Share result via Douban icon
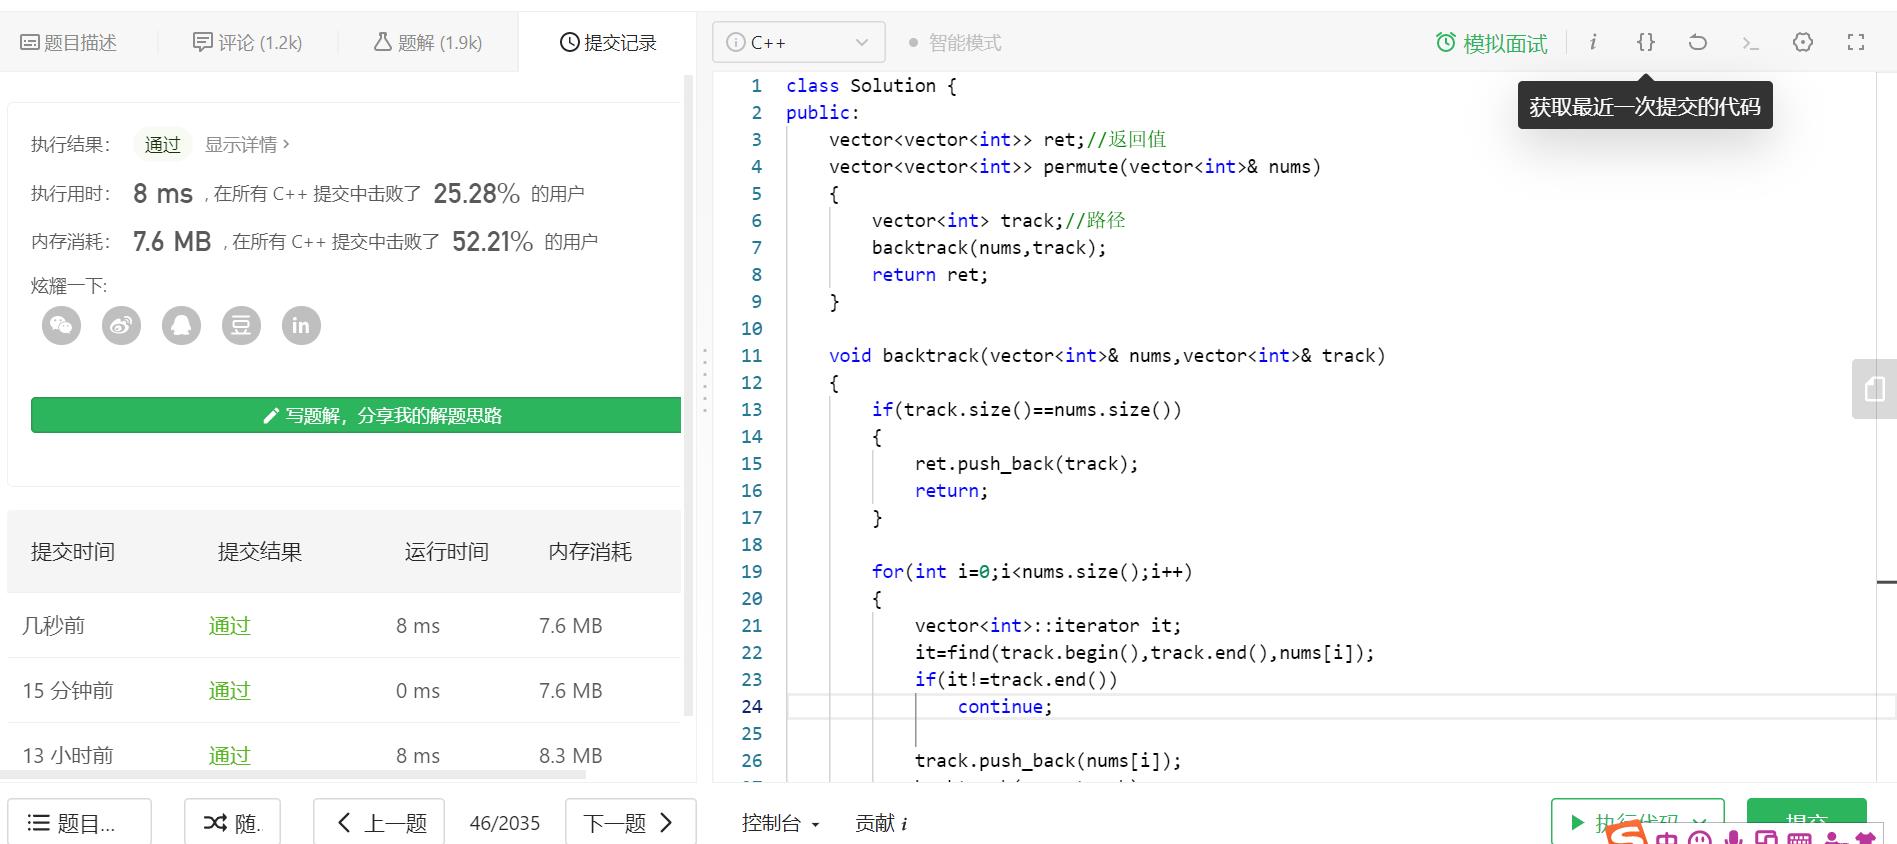Image resolution: width=1897 pixels, height=844 pixels. tap(242, 325)
